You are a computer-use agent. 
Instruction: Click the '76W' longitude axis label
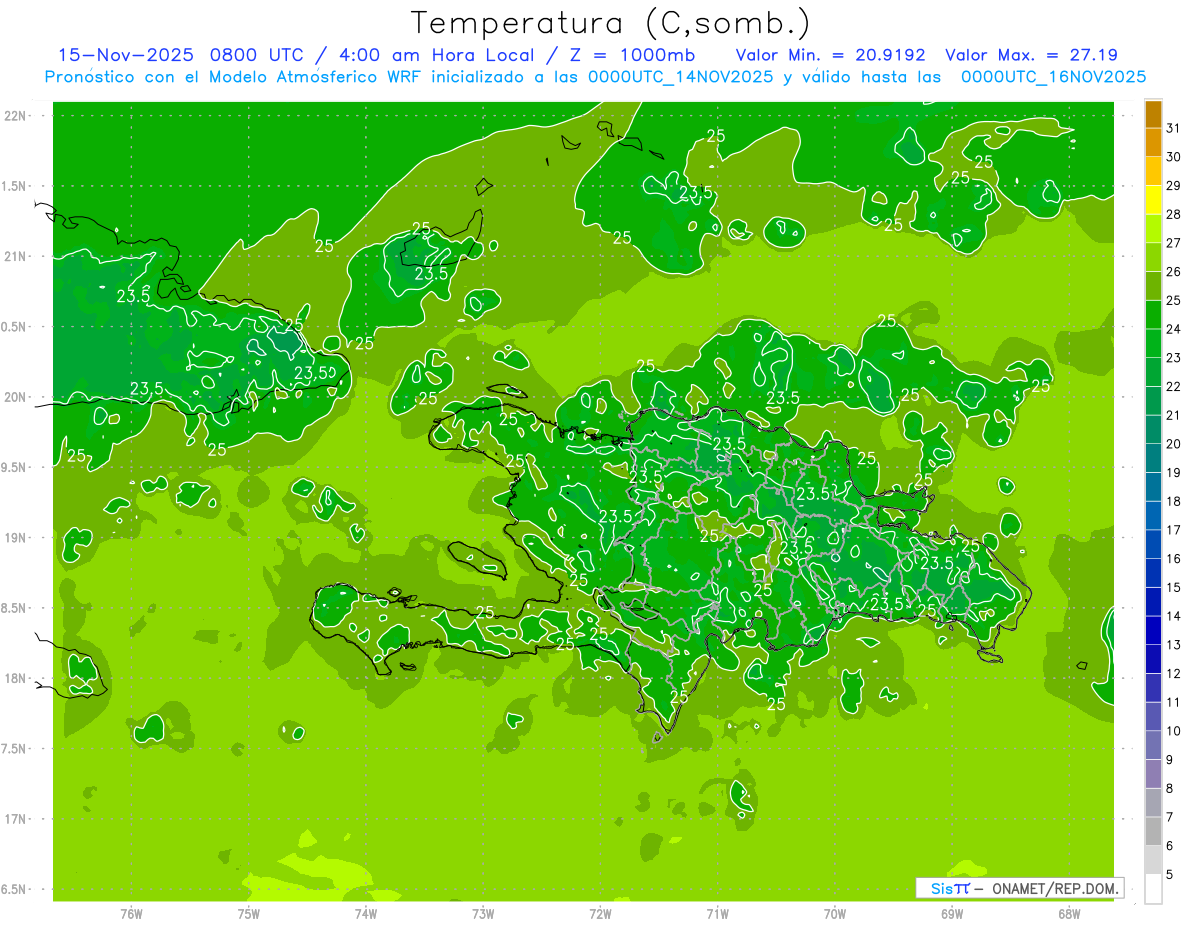pos(131,913)
